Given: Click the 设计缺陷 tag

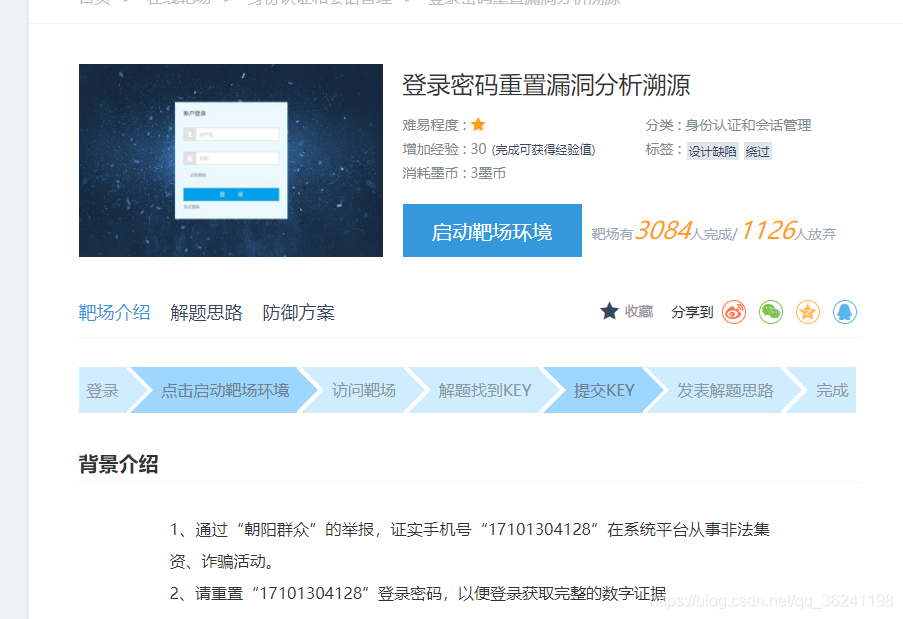Looking at the screenshot, I should tap(712, 151).
